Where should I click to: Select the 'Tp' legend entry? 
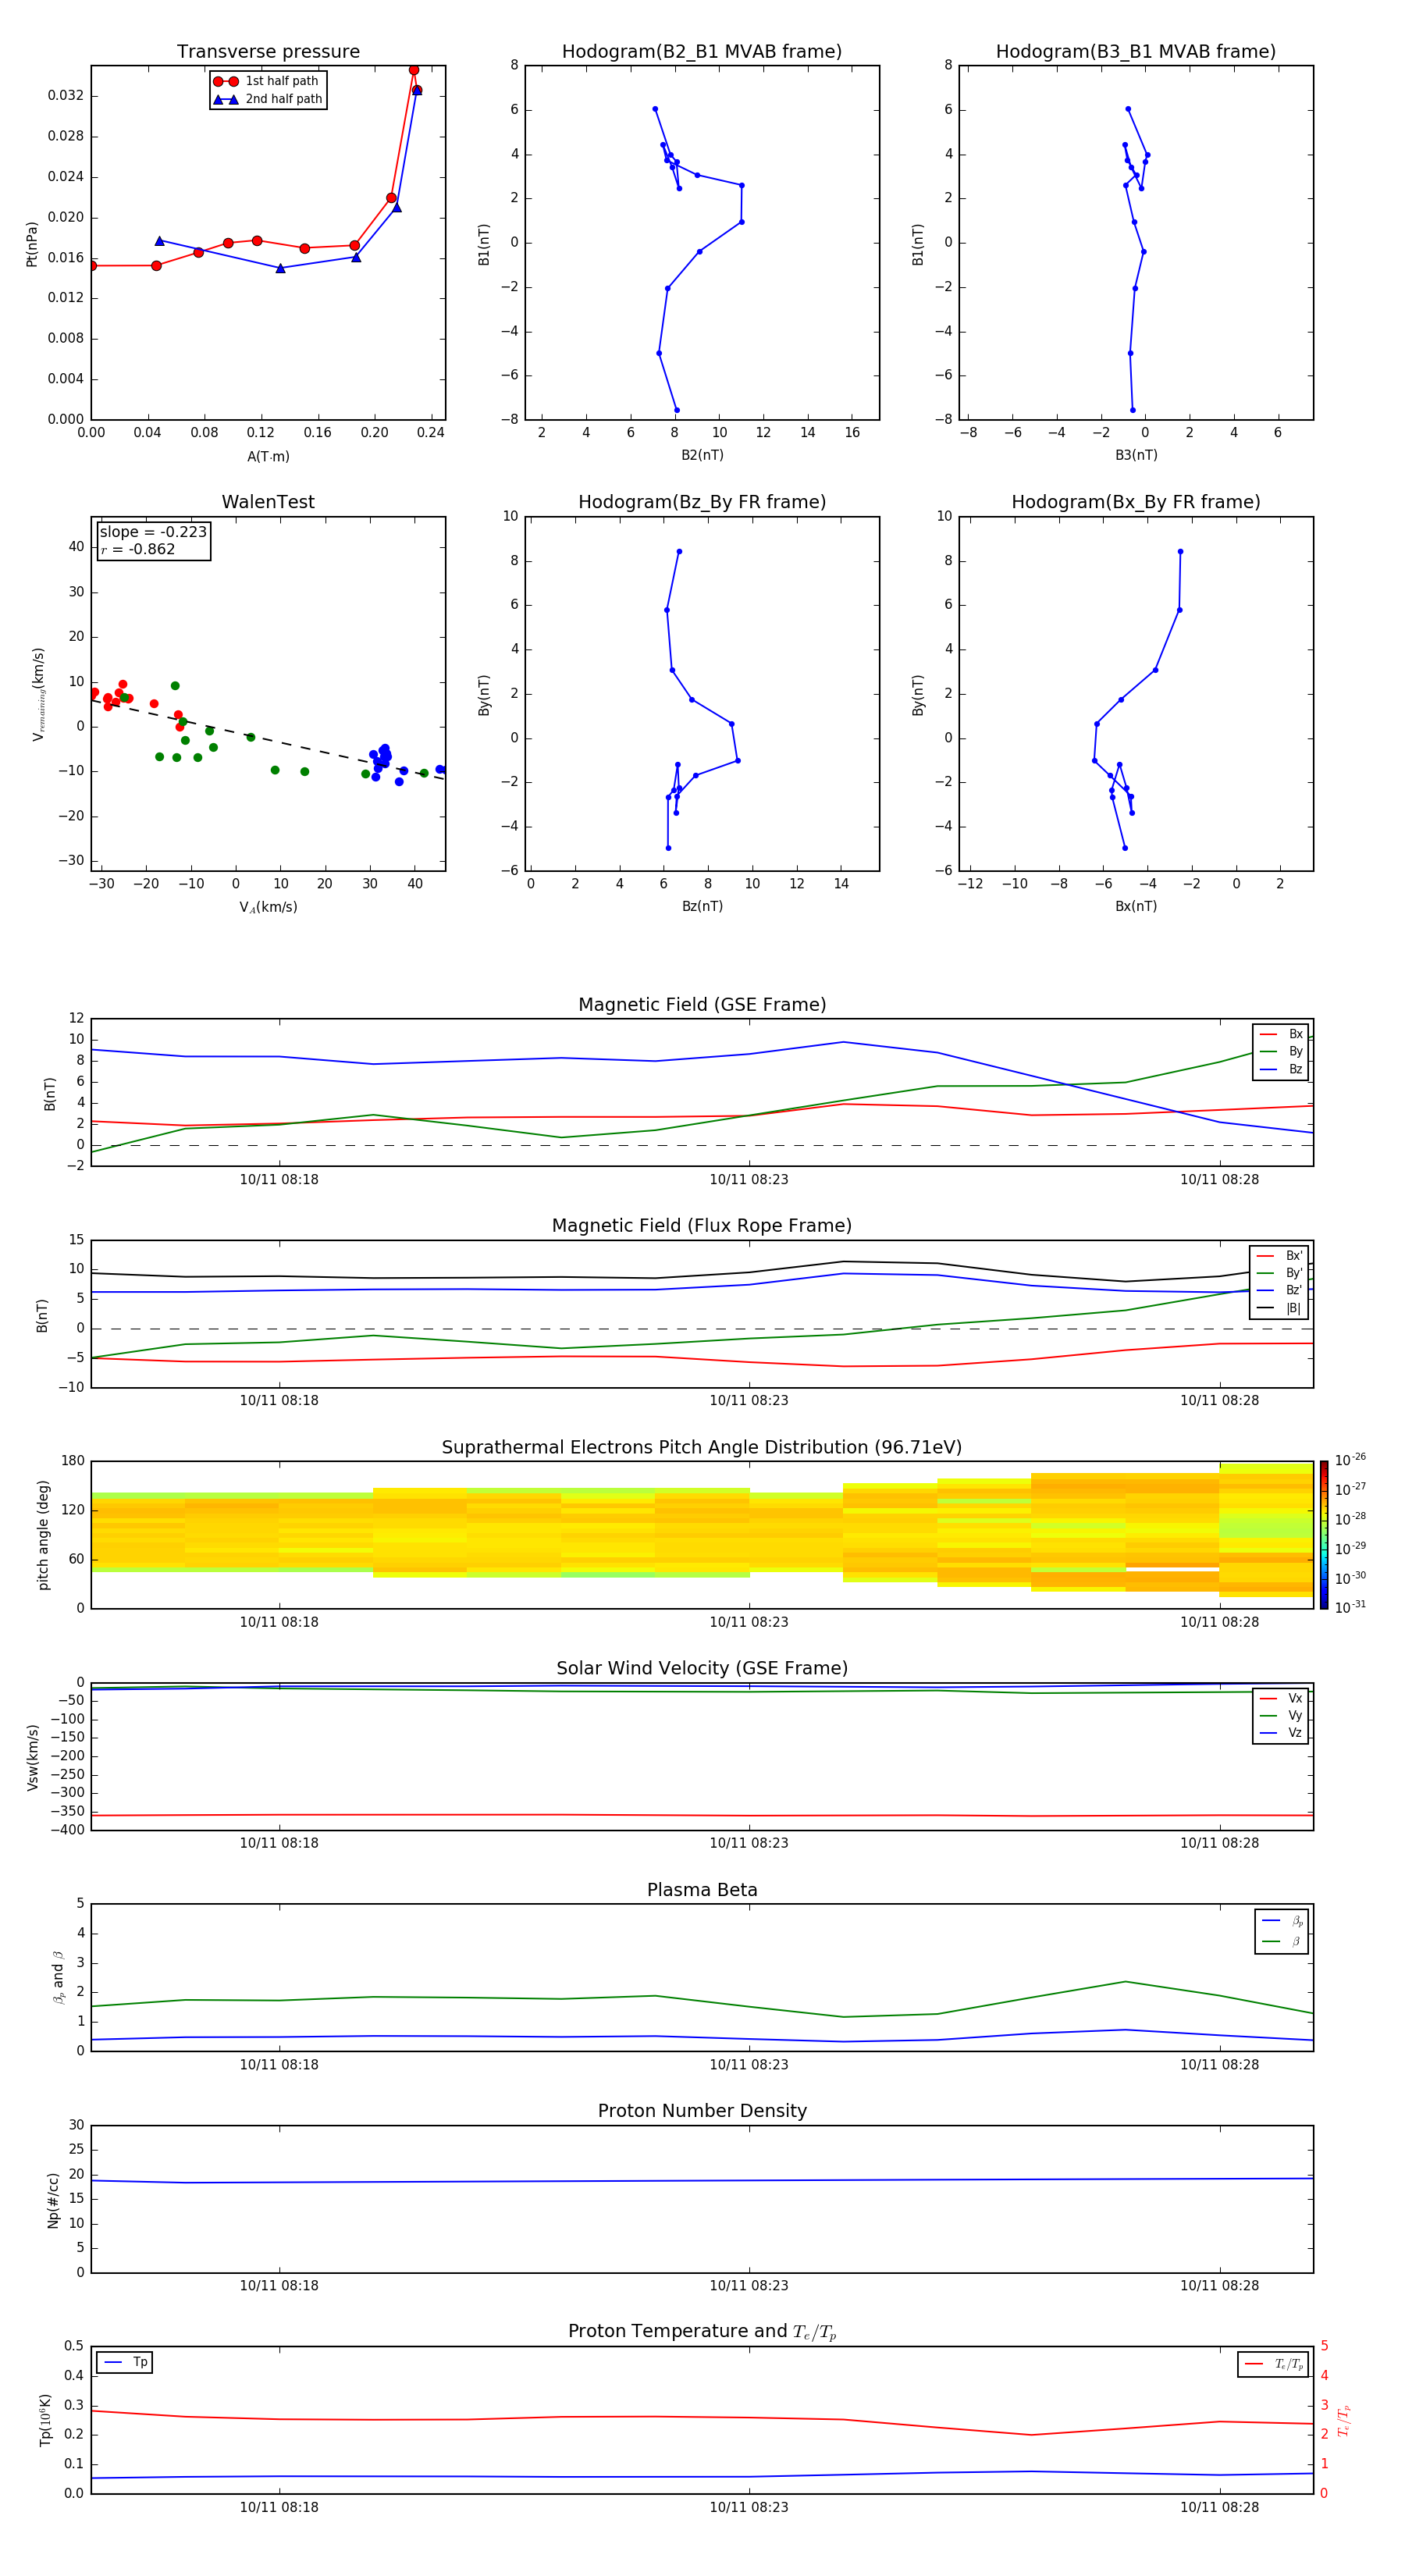pos(125,2363)
